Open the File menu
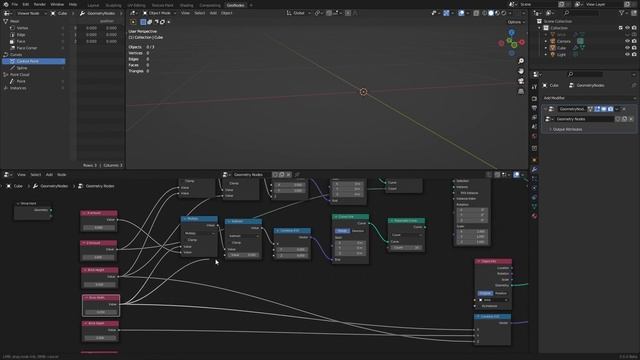 15,4
